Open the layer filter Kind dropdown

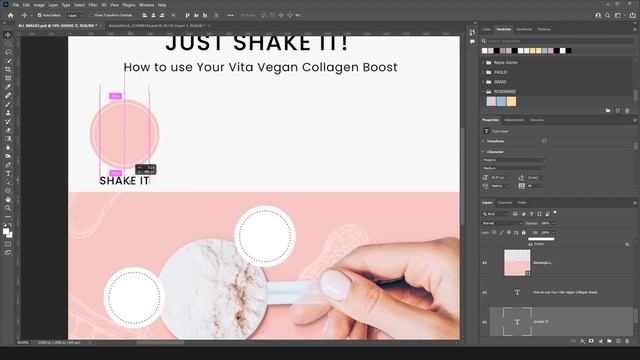tap(495, 213)
